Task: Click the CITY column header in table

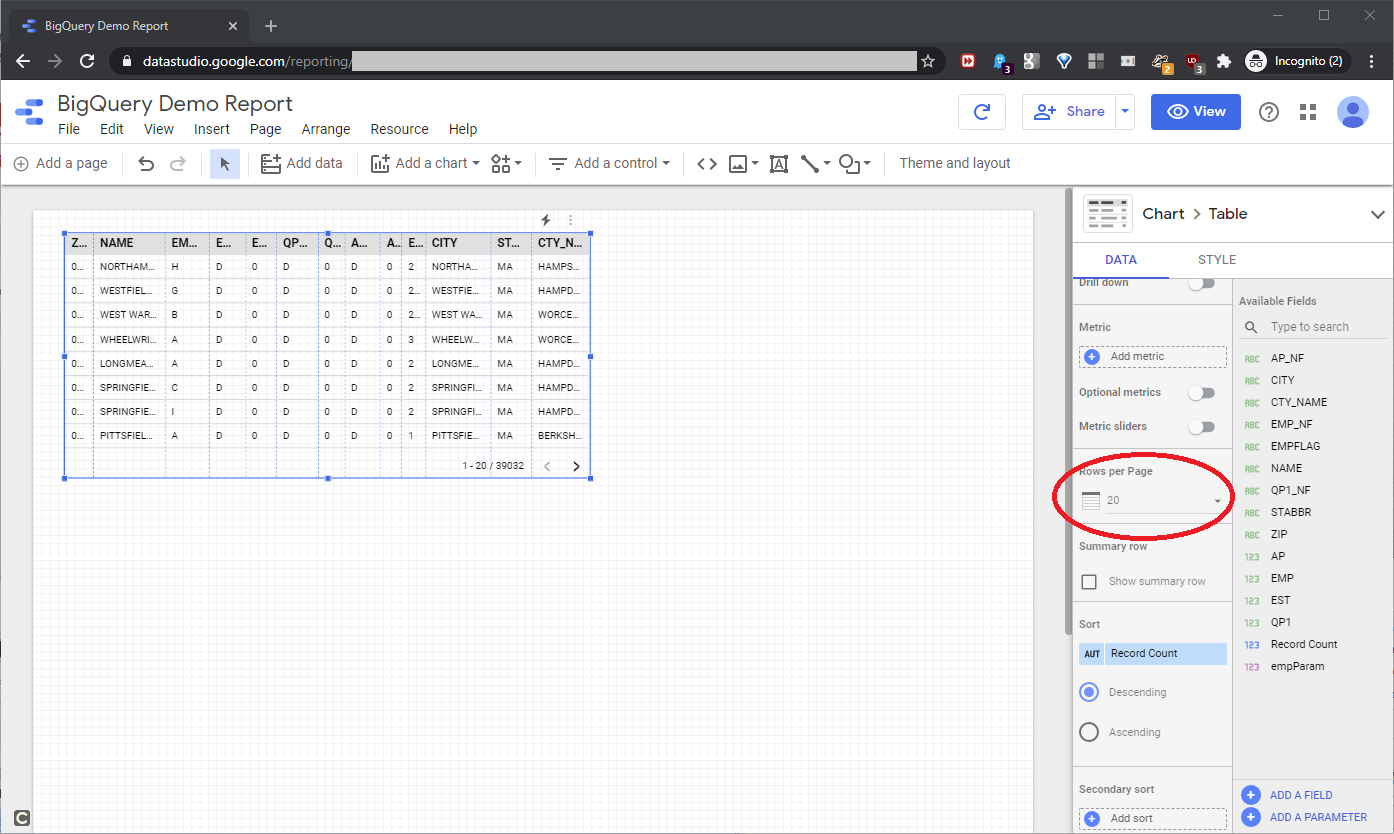Action: pos(458,243)
